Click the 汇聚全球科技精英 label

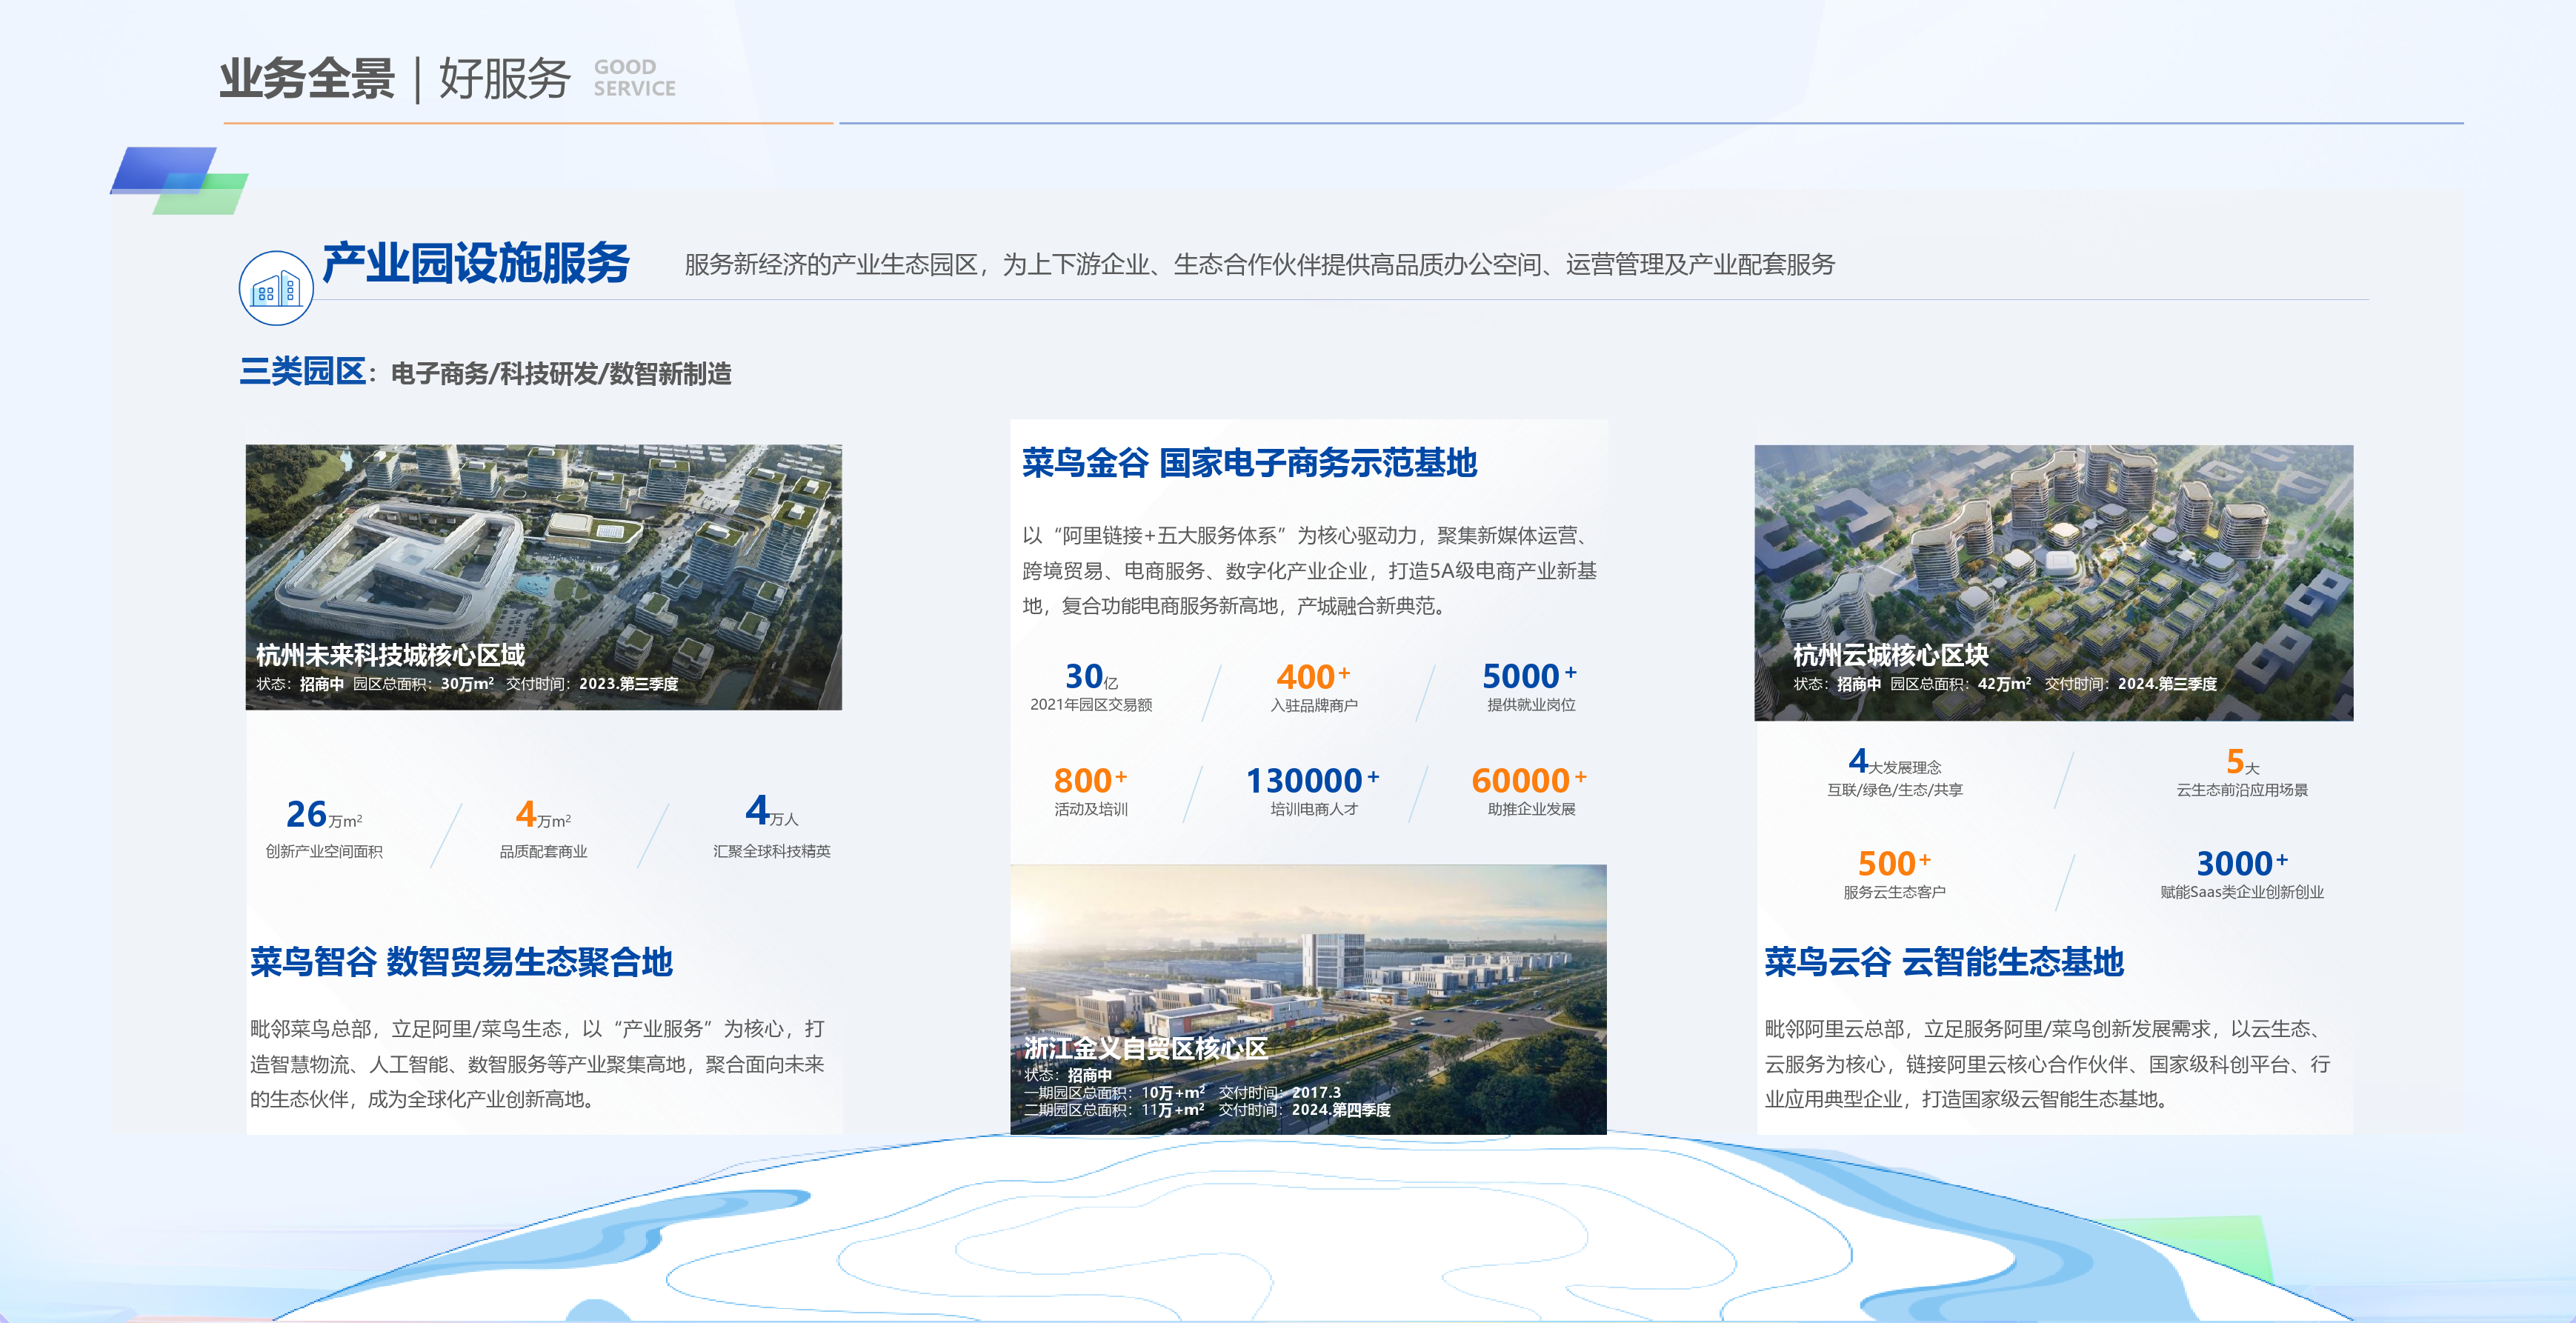click(x=772, y=851)
